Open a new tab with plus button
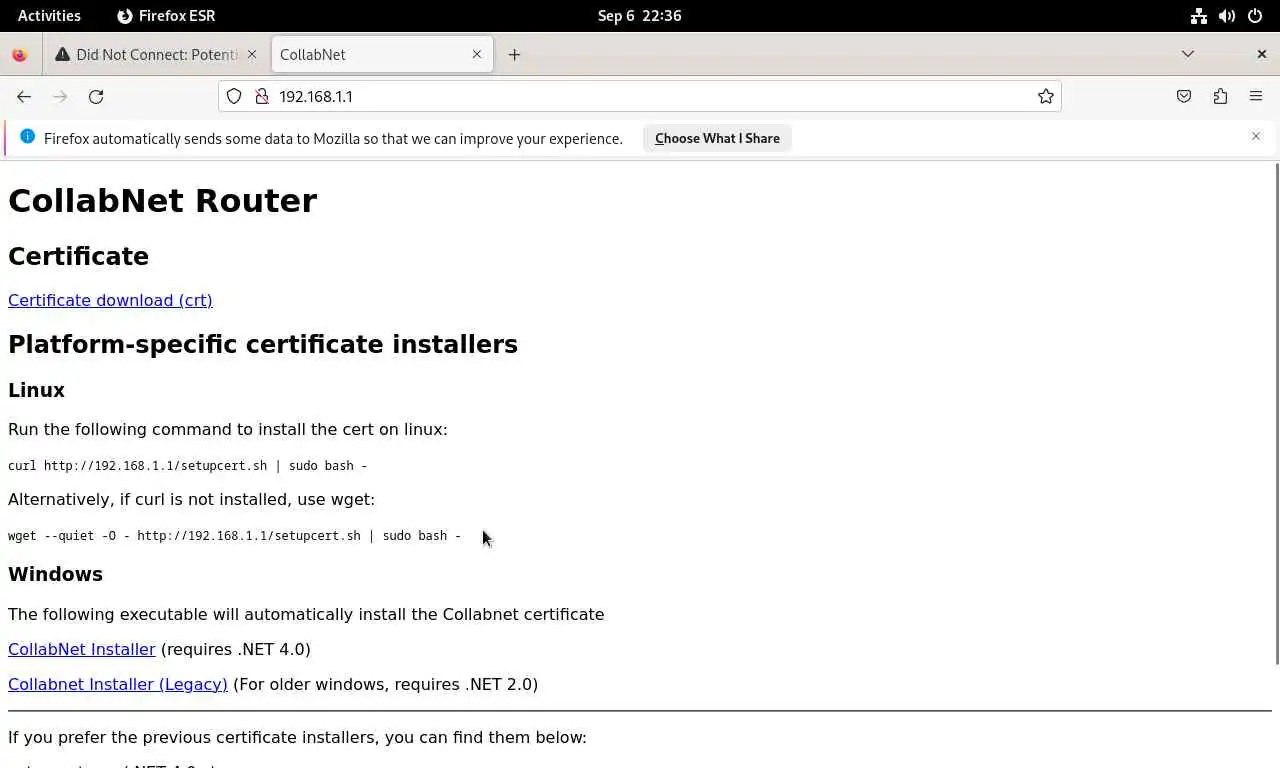The height and width of the screenshot is (768, 1280). 514,54
